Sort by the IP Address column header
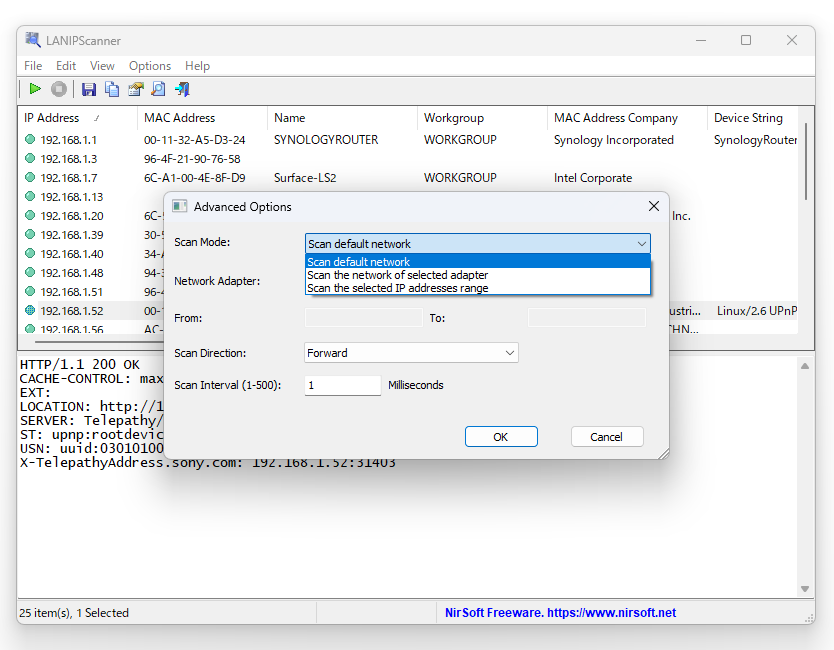834x650 pixels. point(78,118)
